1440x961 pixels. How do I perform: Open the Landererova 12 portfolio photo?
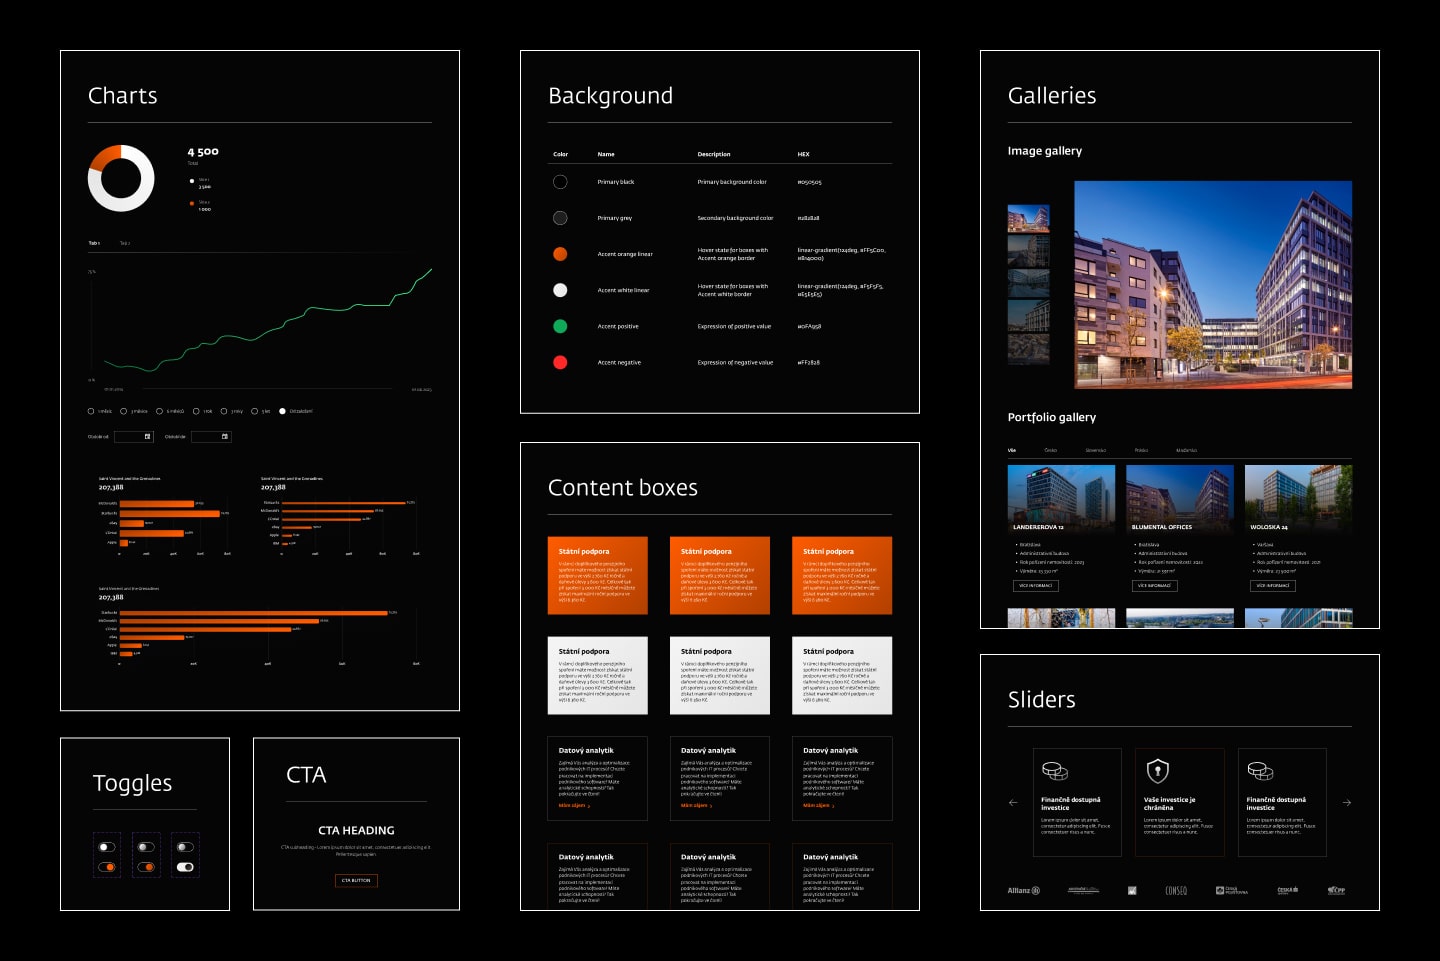[x=1061, y=498]
